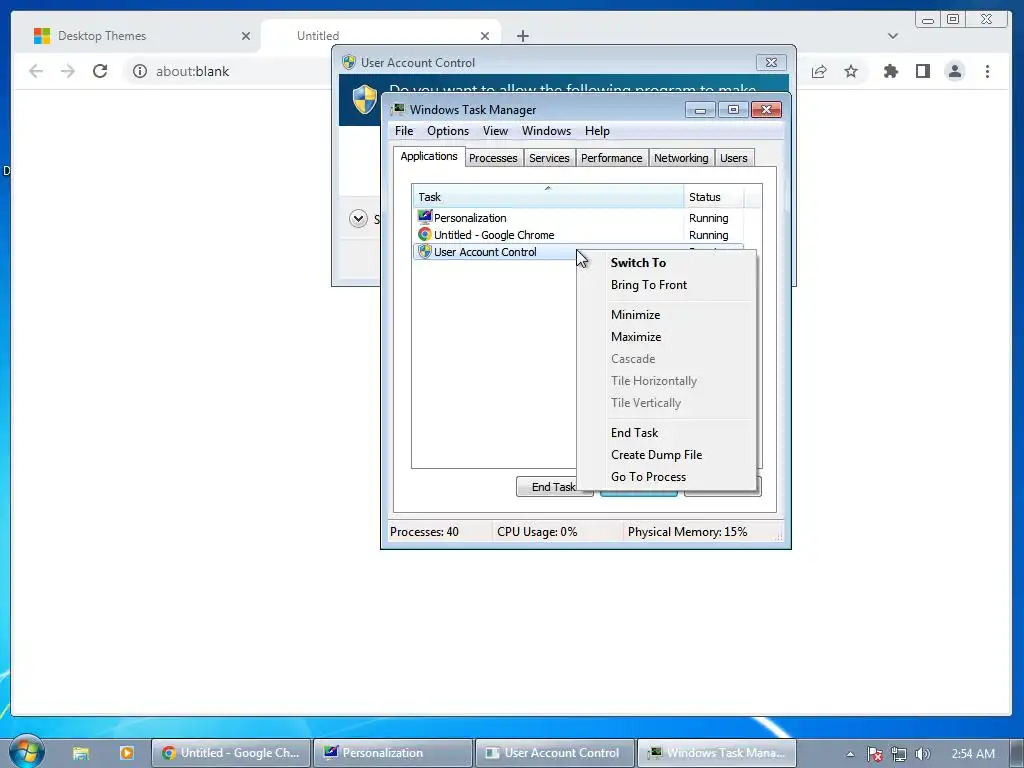
Task: Open the Help menu in Task Manager
Action: click(597, 131)
